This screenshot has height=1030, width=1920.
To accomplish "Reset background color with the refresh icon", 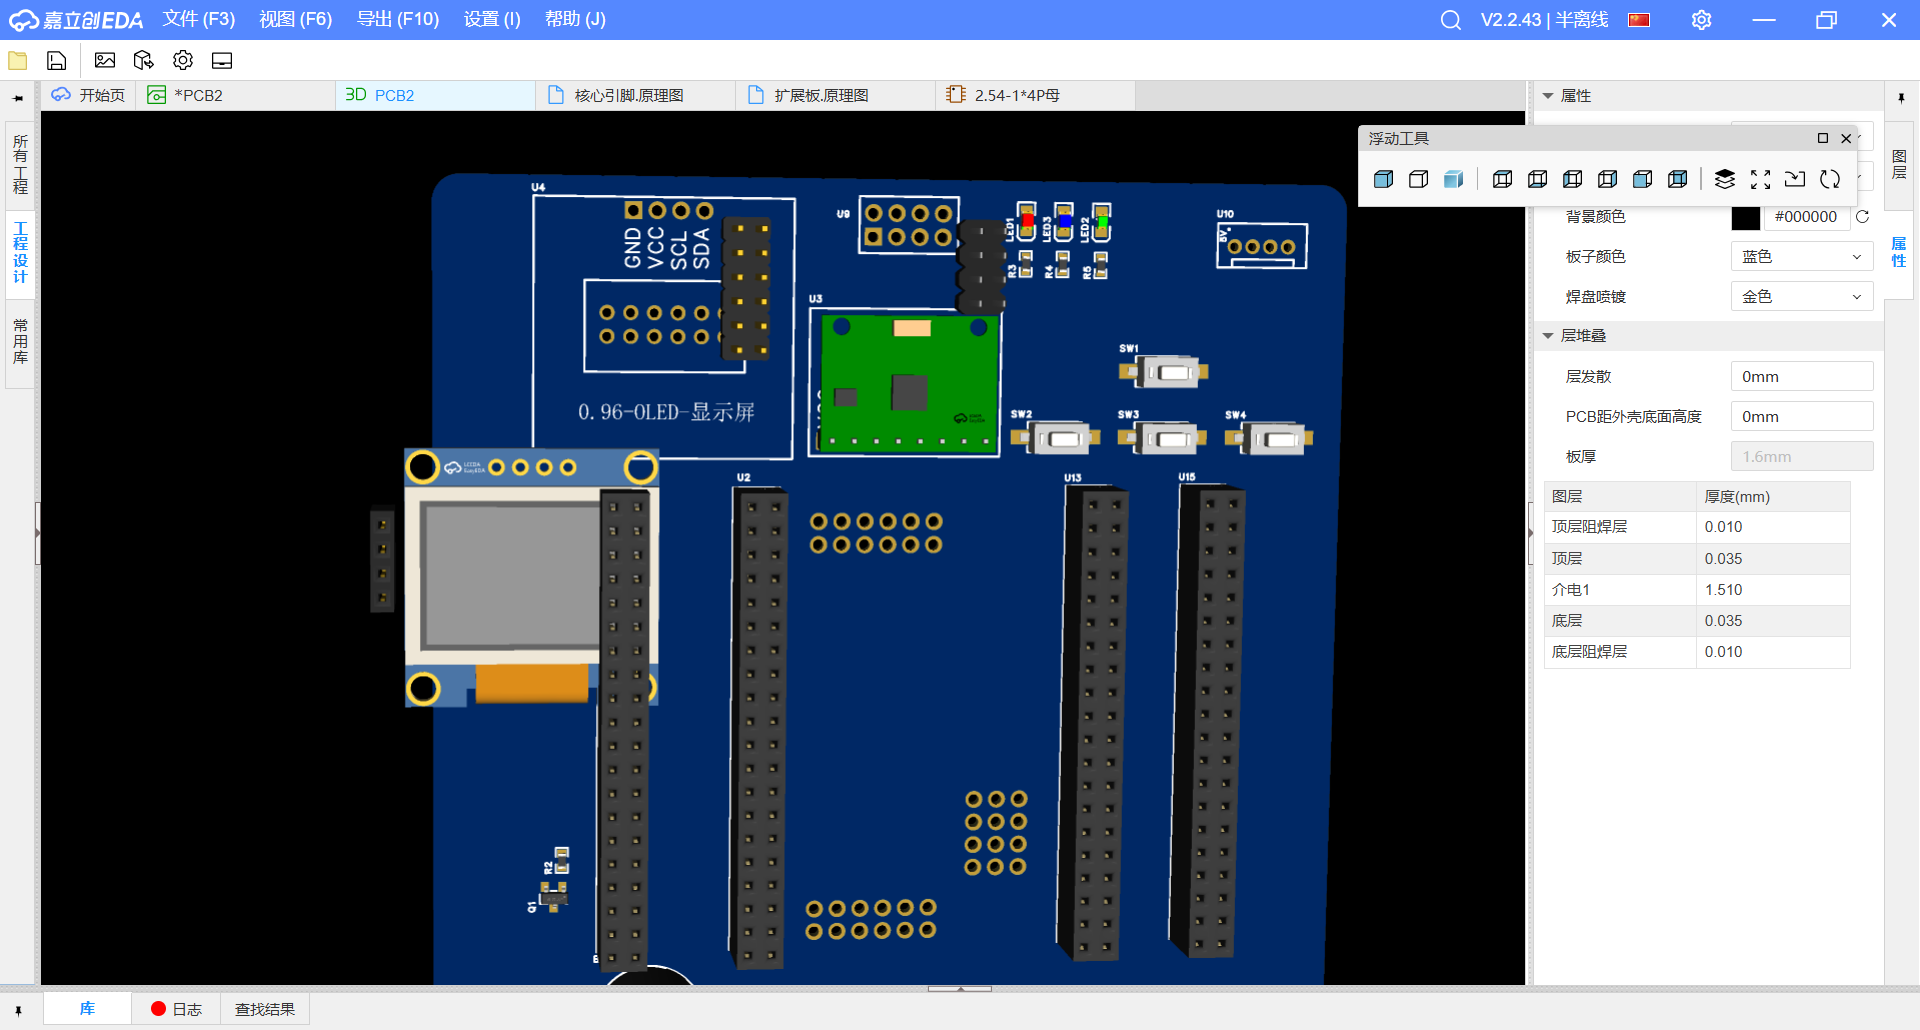I will tap(1862, 217).
